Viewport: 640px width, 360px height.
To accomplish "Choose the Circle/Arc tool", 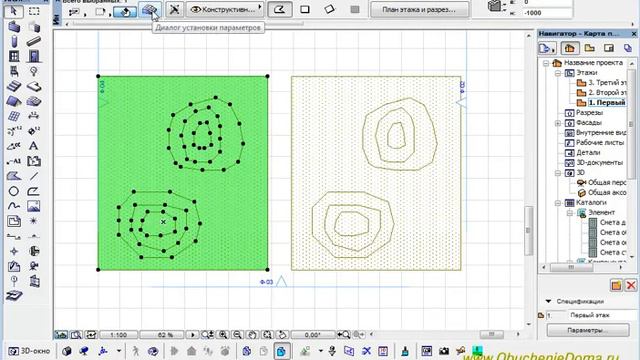I will click(x=14, y=191).
